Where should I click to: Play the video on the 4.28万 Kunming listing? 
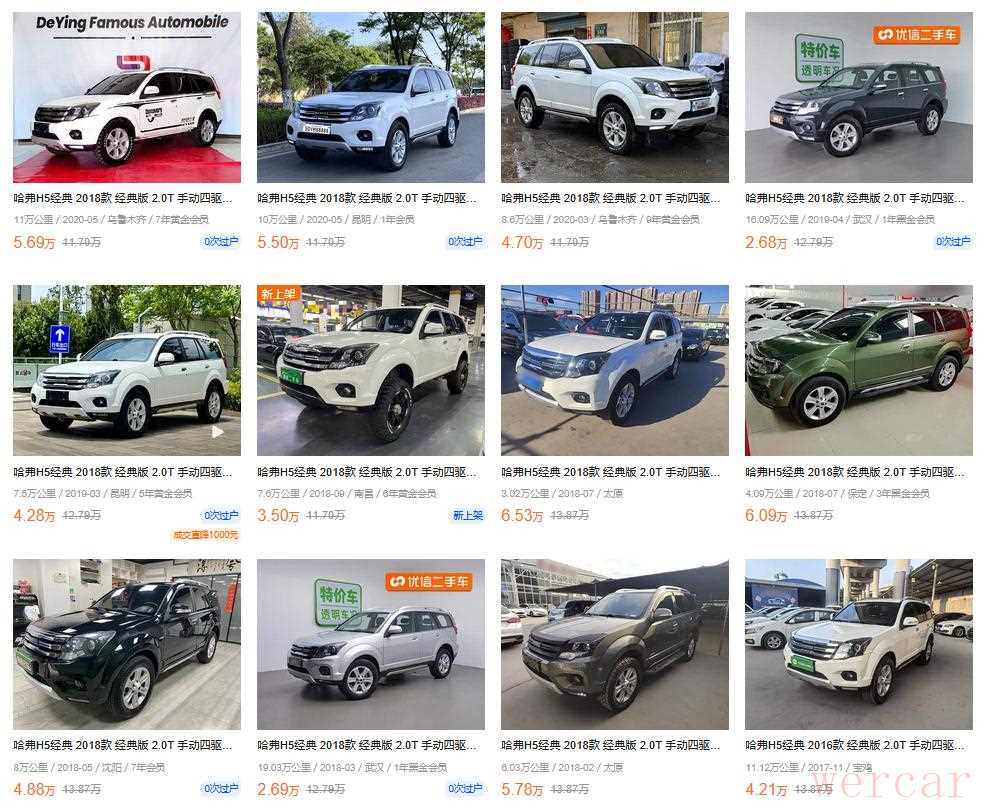pyautogui.click(x=217, y=432)
